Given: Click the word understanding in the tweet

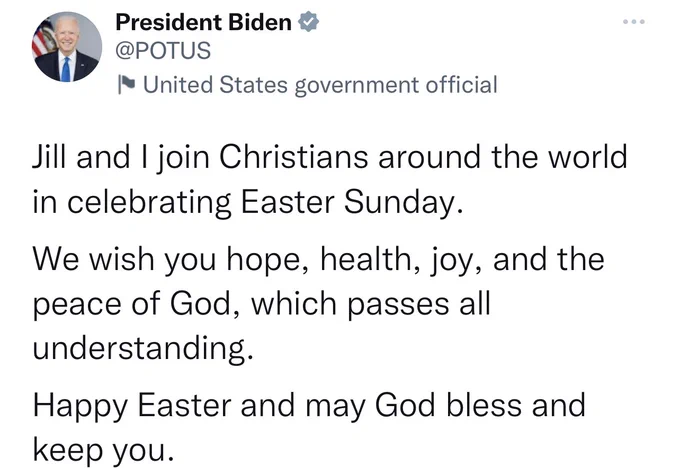Looking at the screenshot, I should (x=143, y=348).
